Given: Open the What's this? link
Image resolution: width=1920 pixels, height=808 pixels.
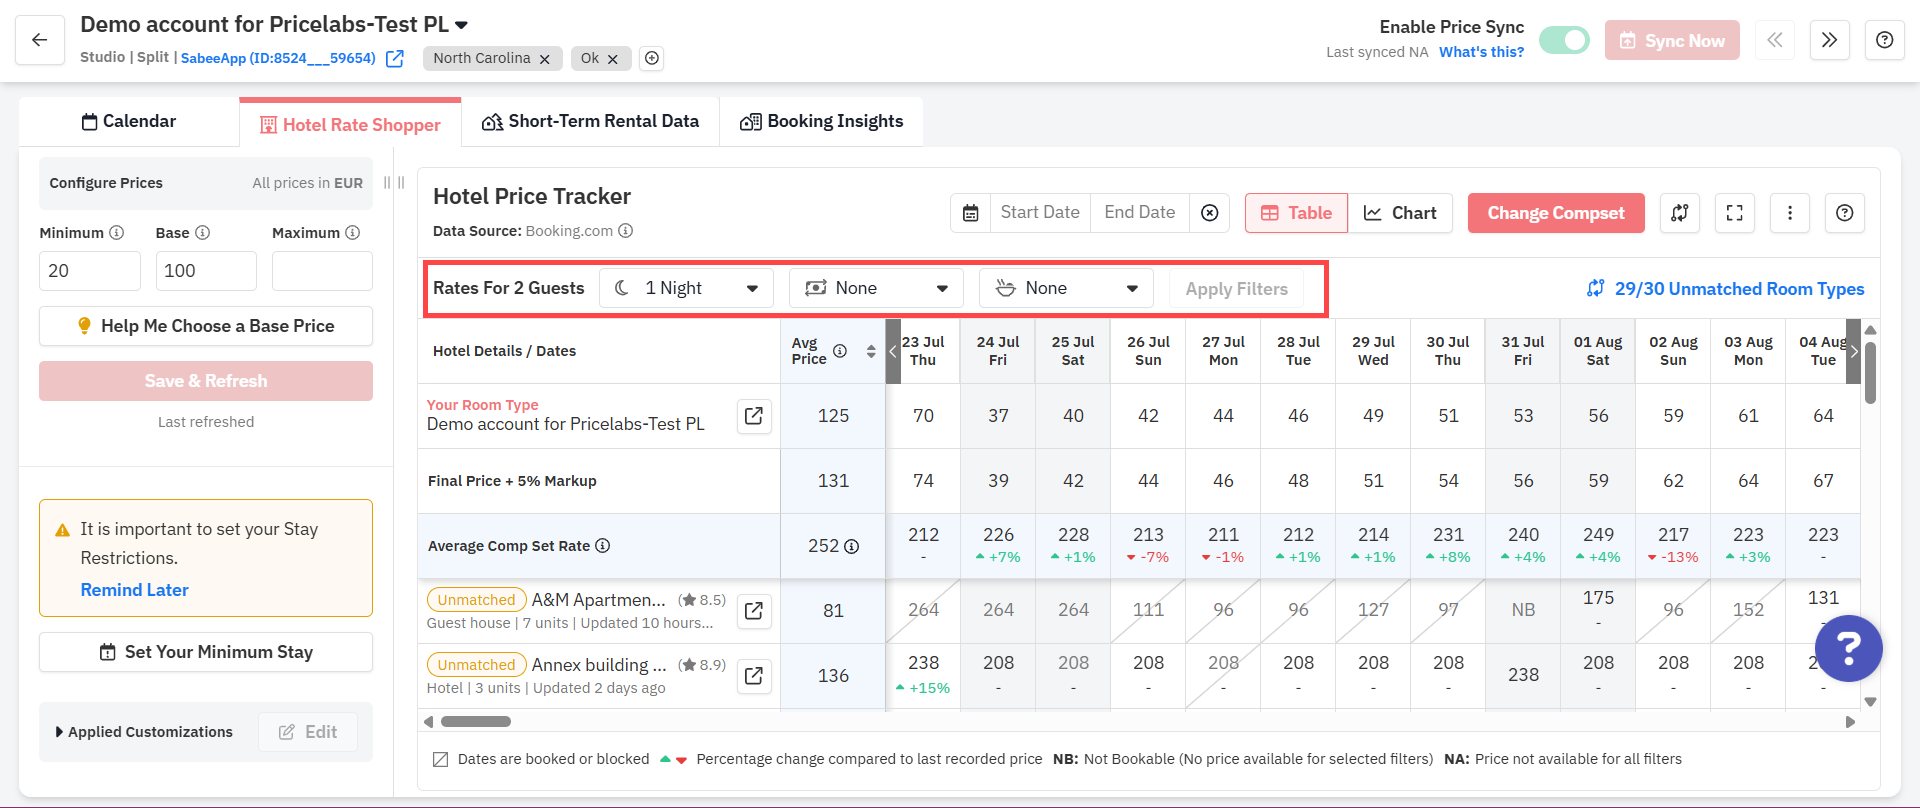Looking at the screenshot, I should tap(1481, 52).
